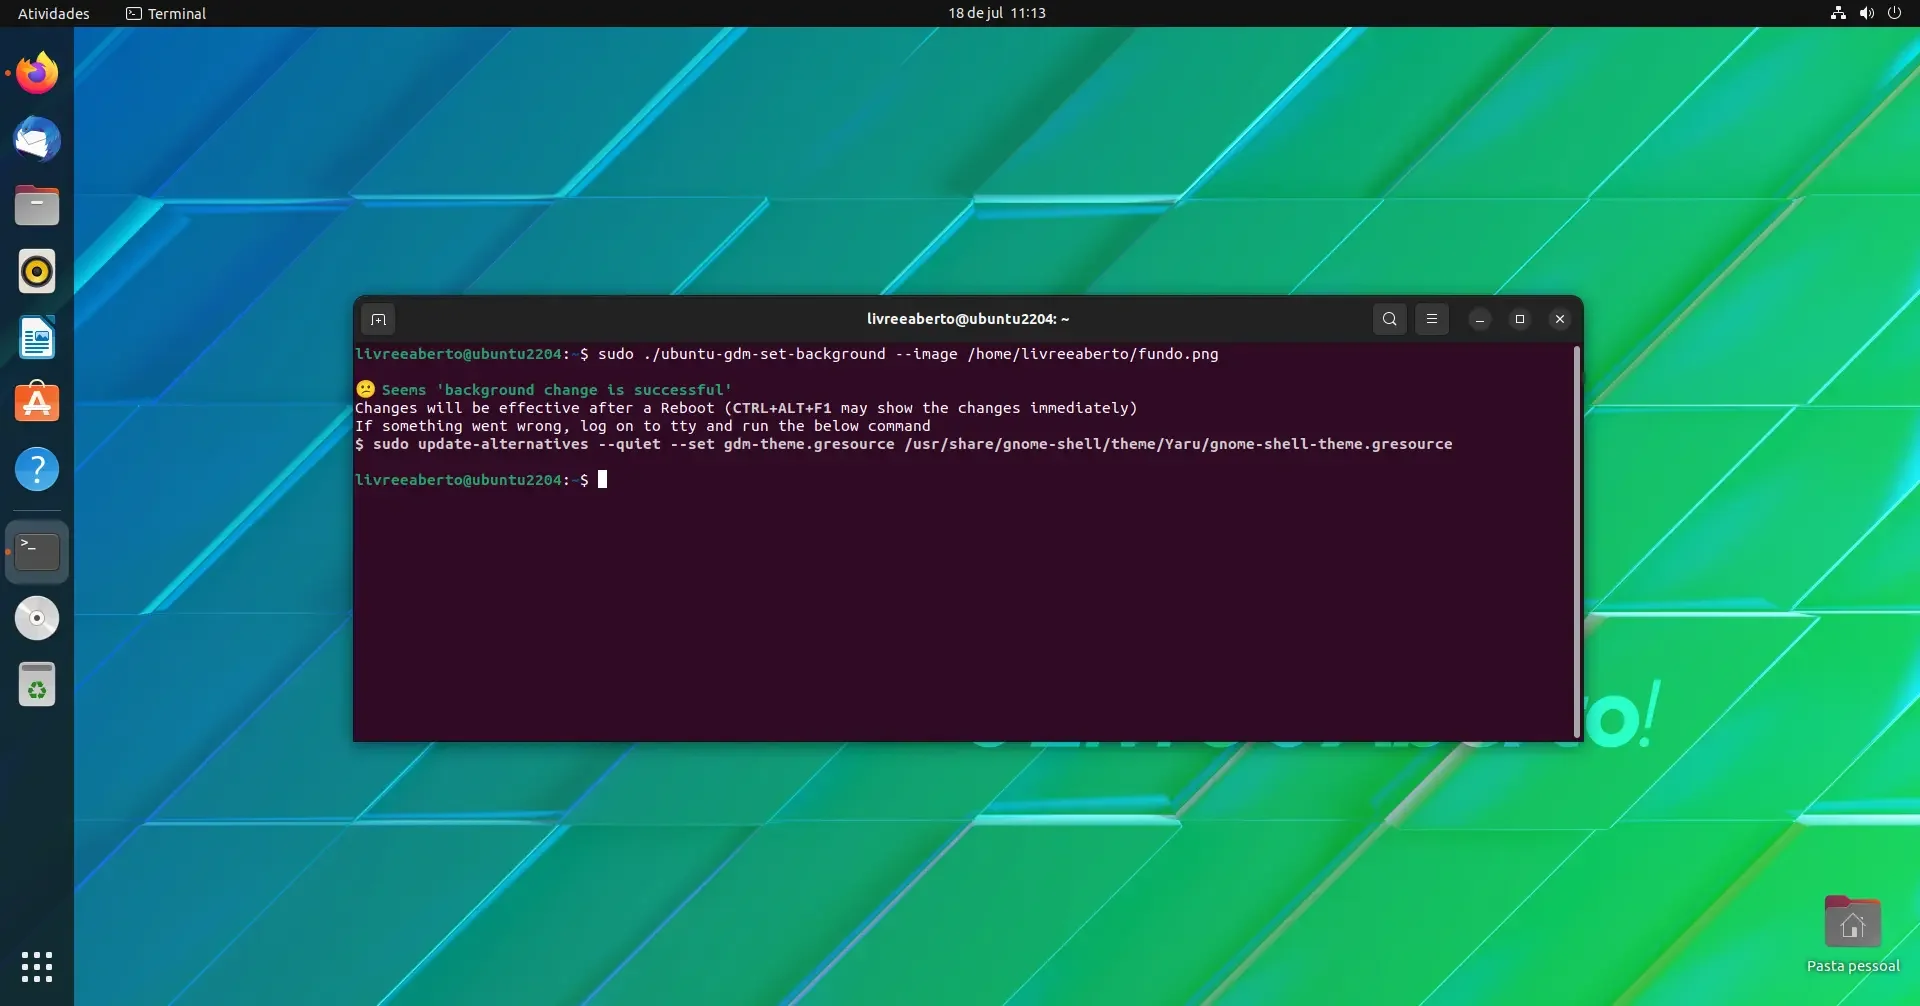
Task: Open LibreOffice Writer from dock
Action: coord(37,338)
